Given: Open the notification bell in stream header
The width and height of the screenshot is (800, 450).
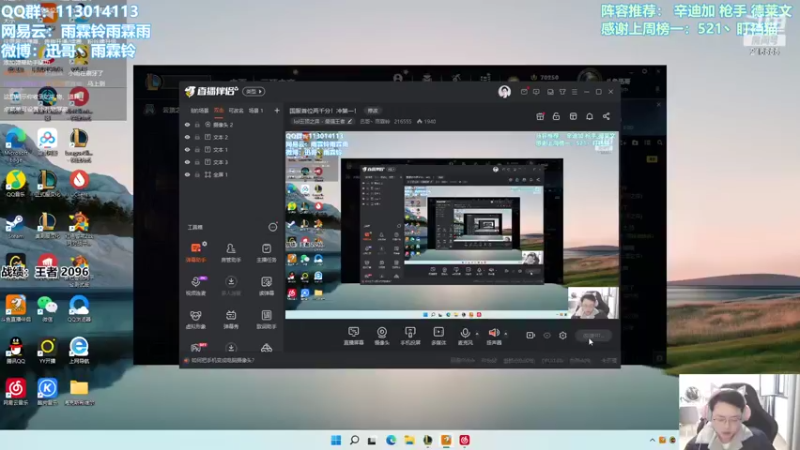Looking at the screenshot, I should (x=589, y=116).
